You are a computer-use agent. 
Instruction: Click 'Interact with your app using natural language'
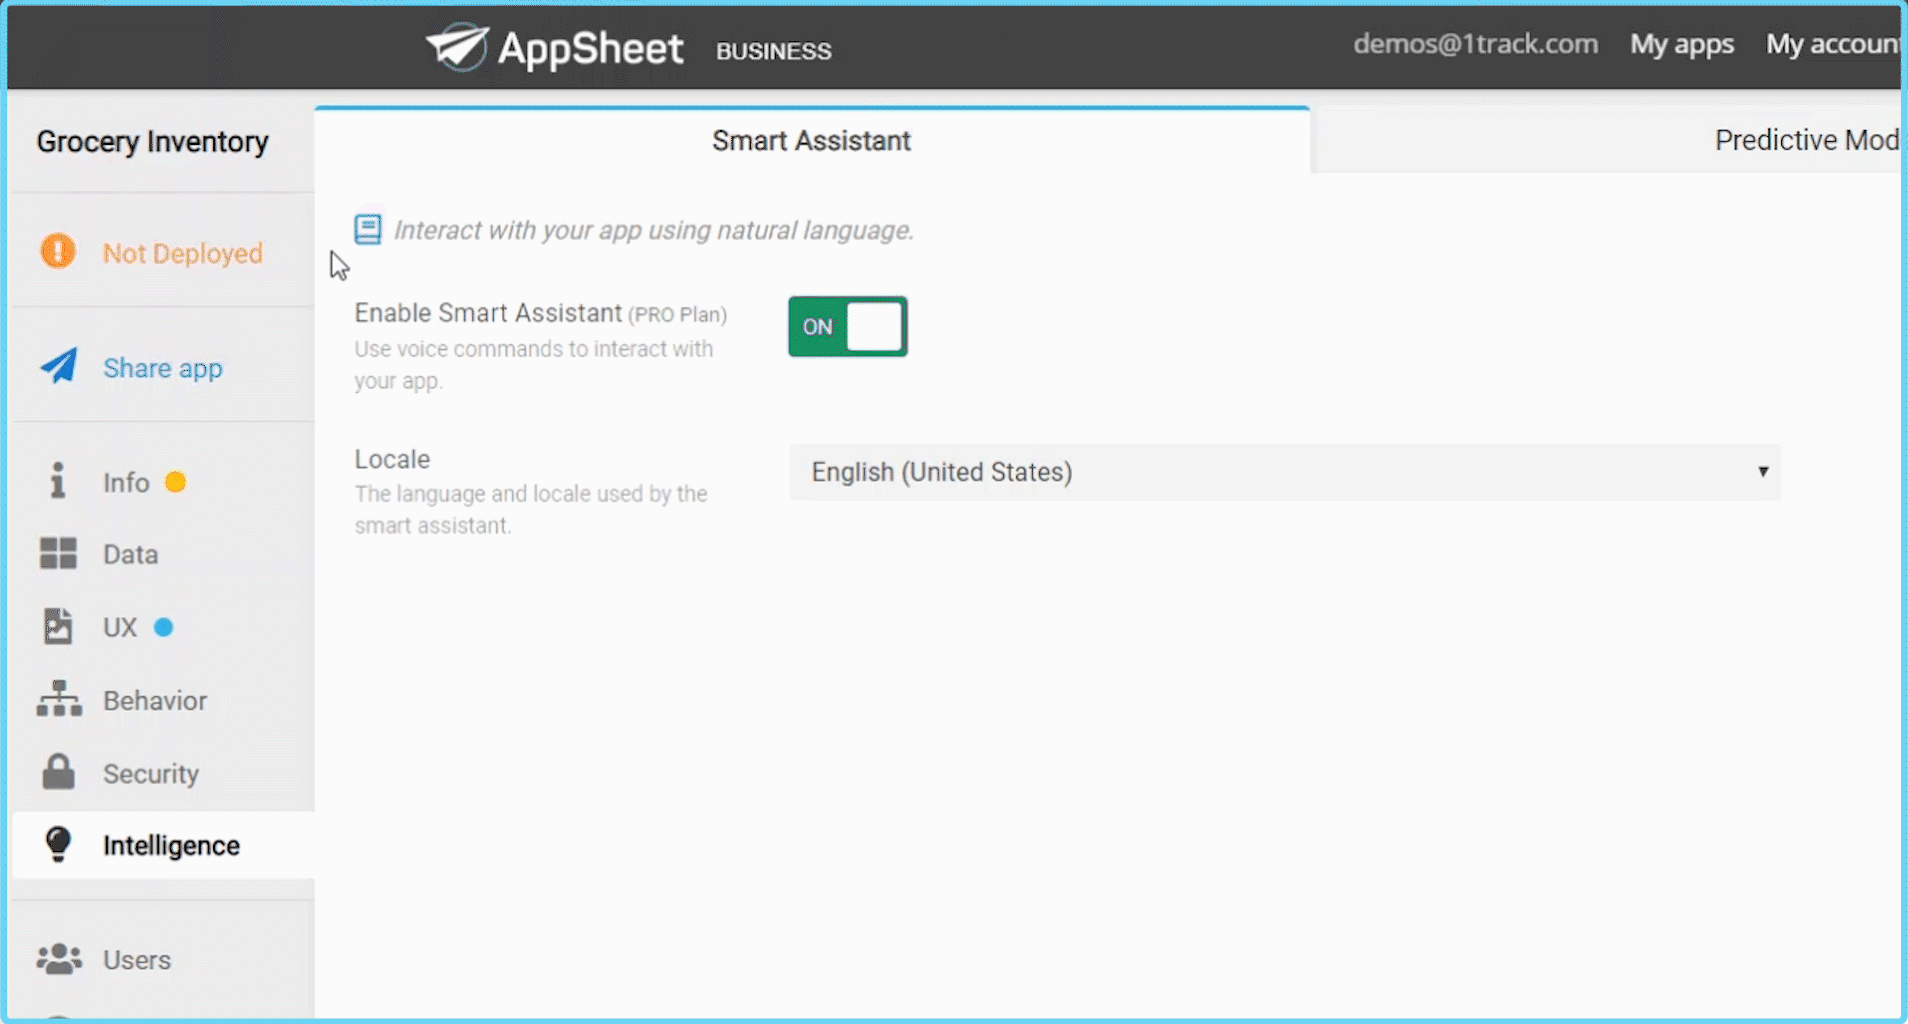pos(654,230)
